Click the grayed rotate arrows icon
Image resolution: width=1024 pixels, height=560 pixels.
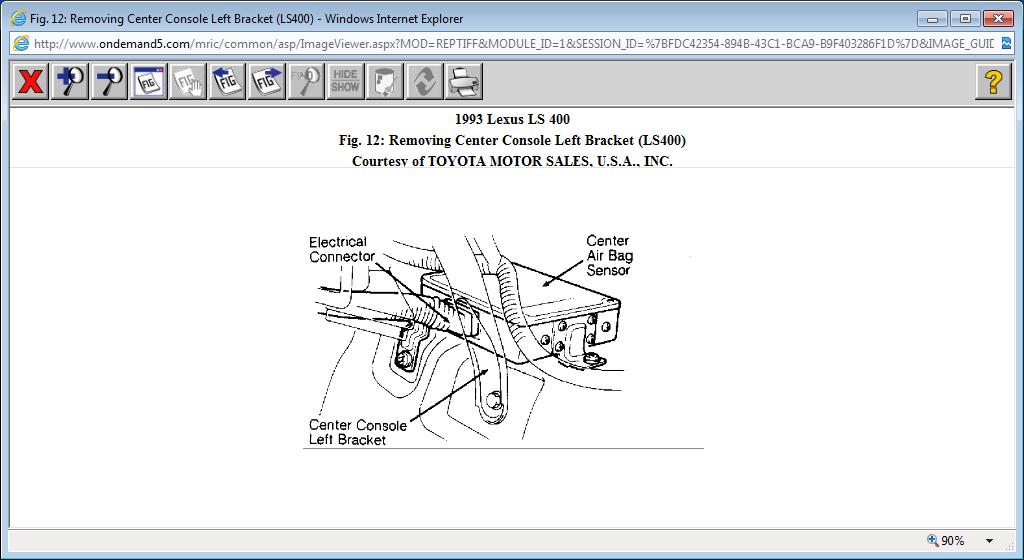(x=424, y=82)
